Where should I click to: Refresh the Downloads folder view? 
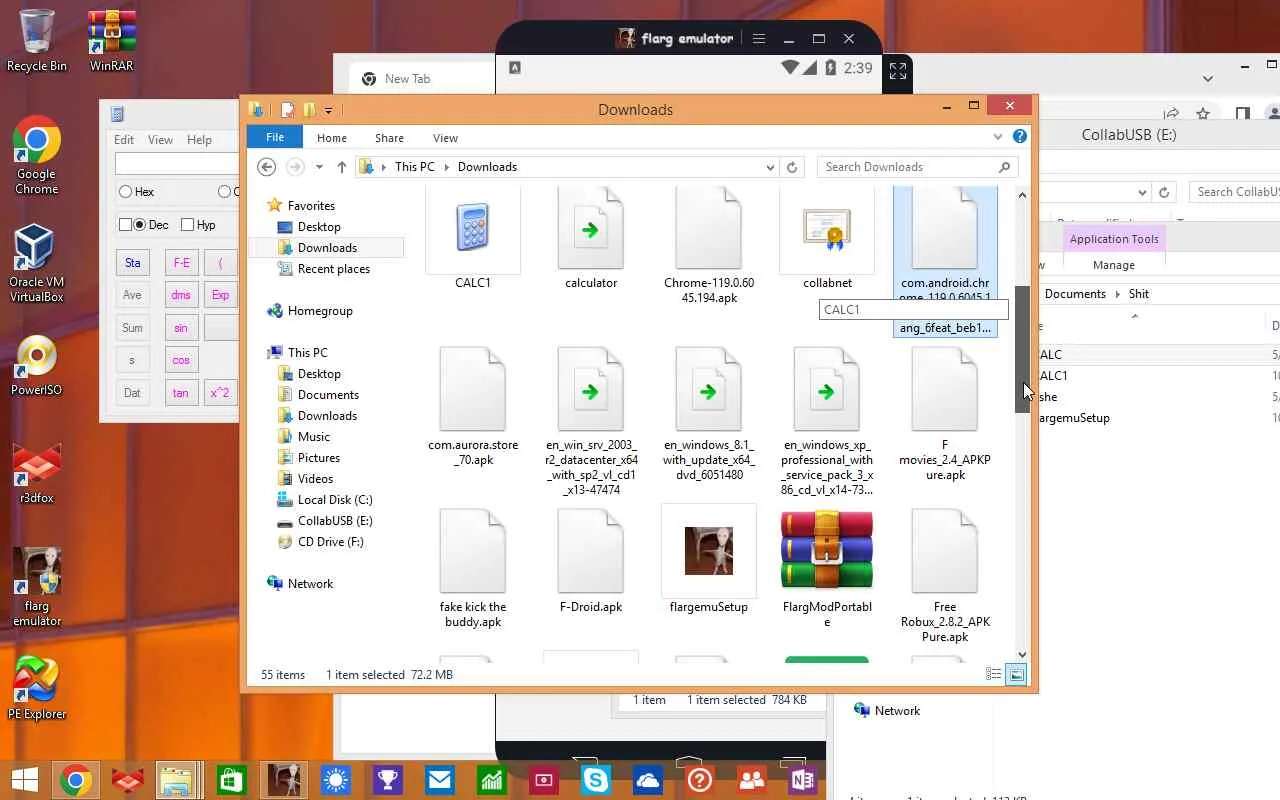click(x=792, y=167)
